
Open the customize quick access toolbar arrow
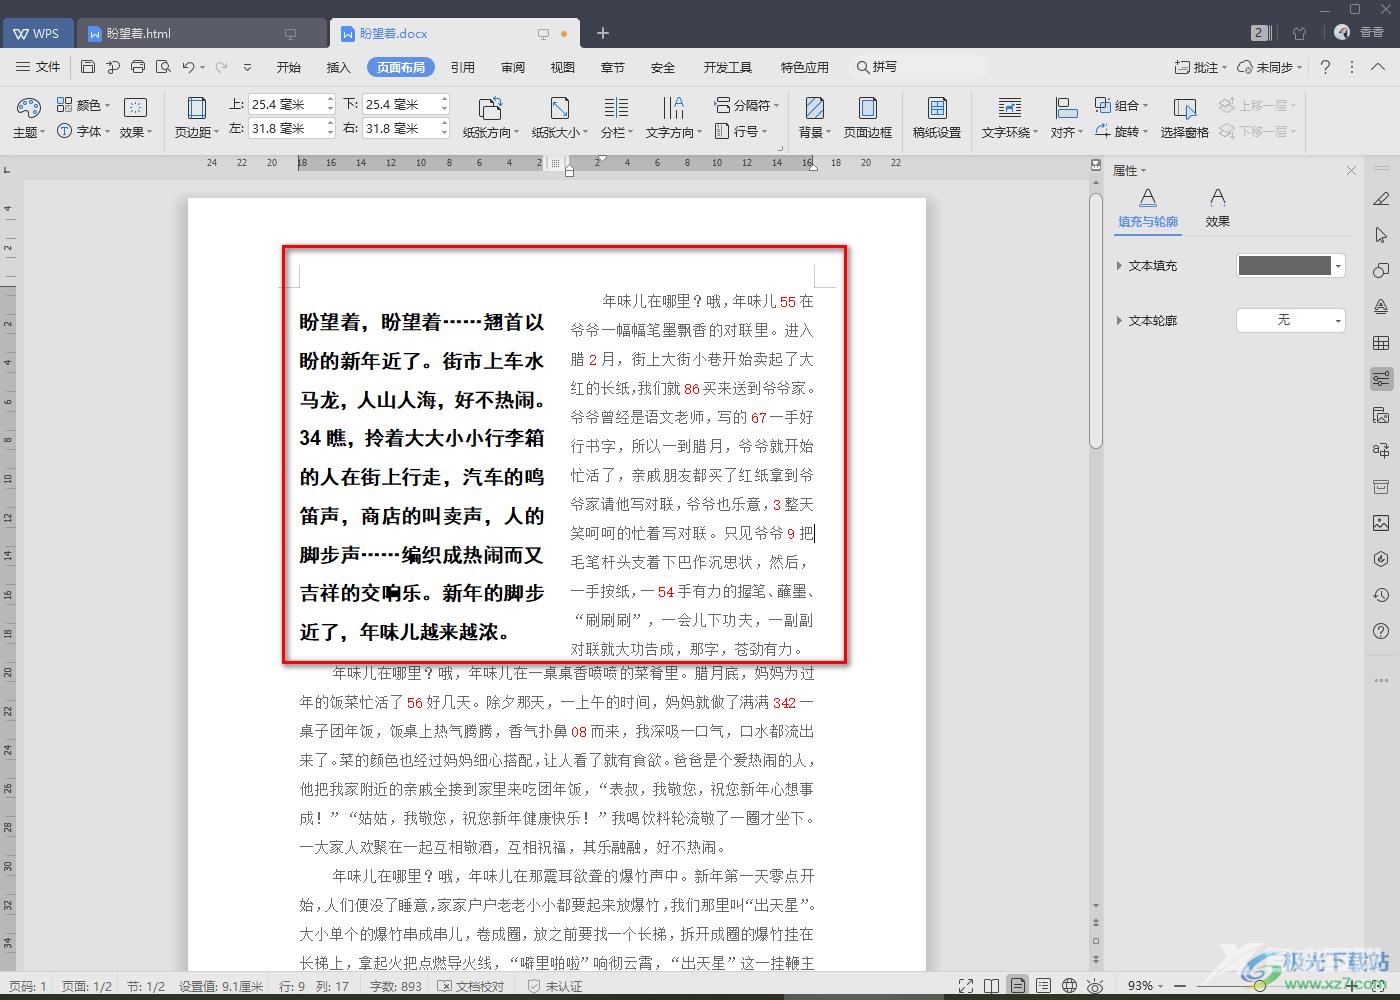[247, 67]
